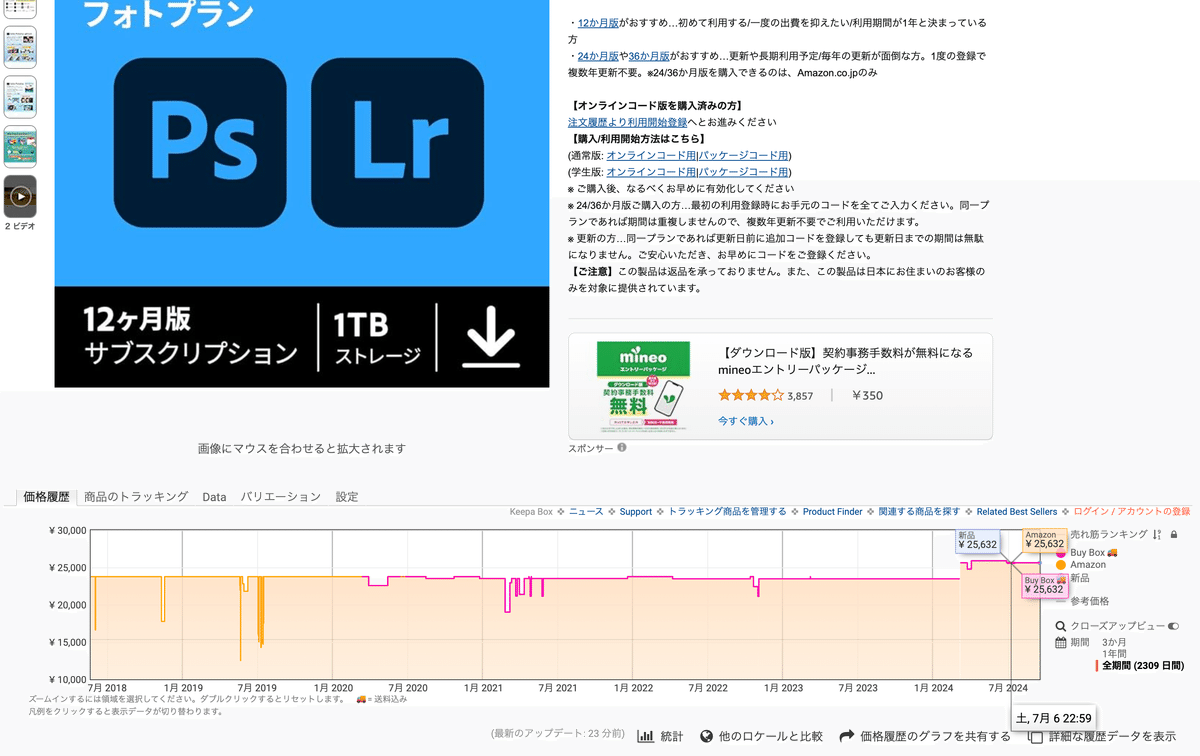Click the sort icon next to 売れ筋ランキング
This screenshot has height=756, width=1200.
[x=1157, y=535]
